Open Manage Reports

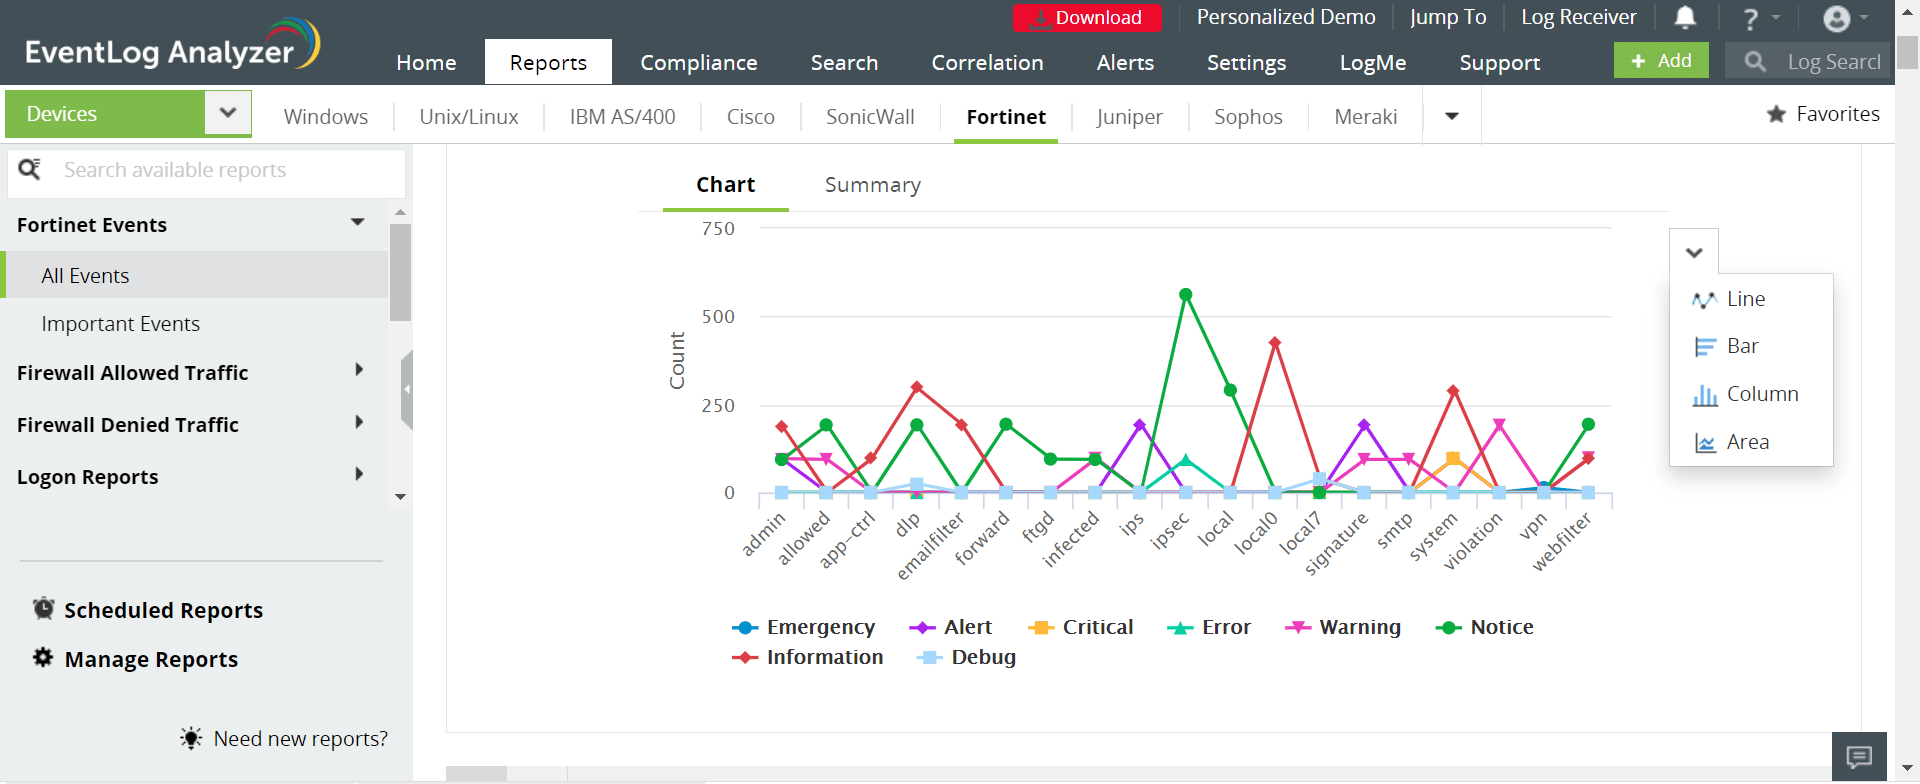coord(151,659)
